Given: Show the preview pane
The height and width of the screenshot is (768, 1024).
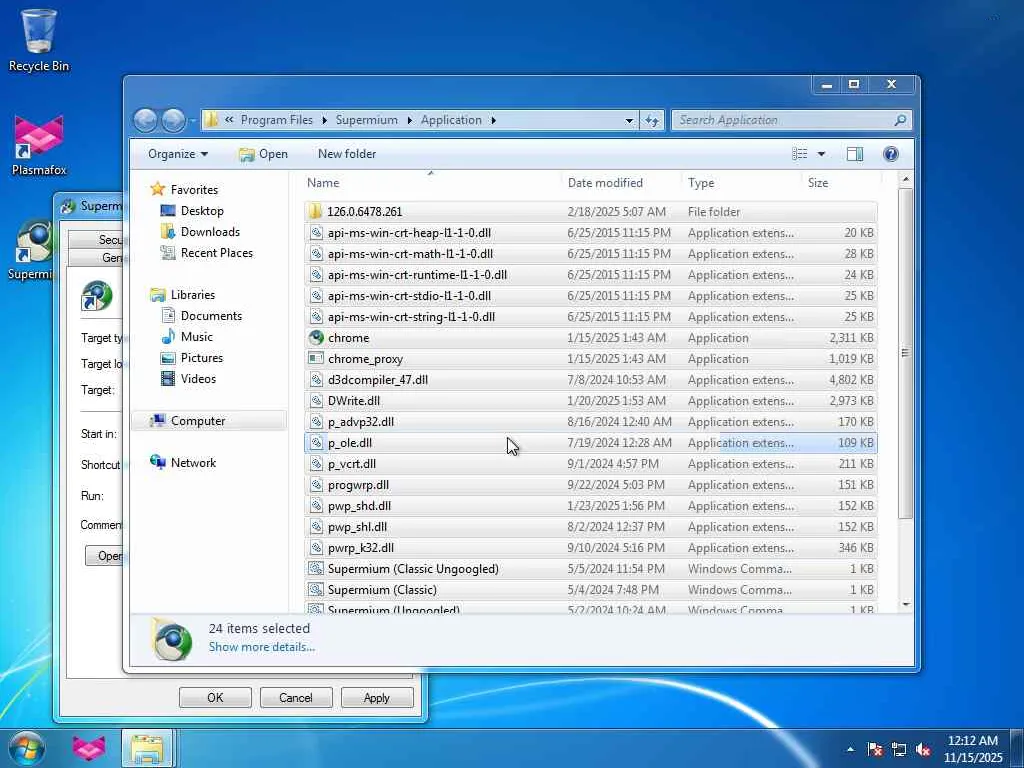Looking at the screenshot, I should click(x=854, y=153).
